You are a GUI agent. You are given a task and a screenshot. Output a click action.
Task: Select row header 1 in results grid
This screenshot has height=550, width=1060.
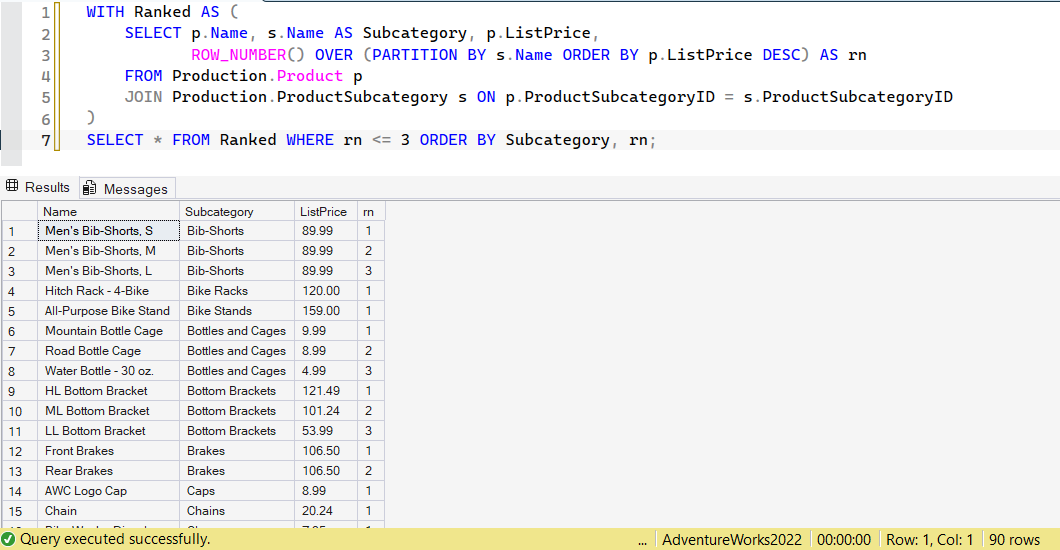pyautogui.click(x=20, y=231)
